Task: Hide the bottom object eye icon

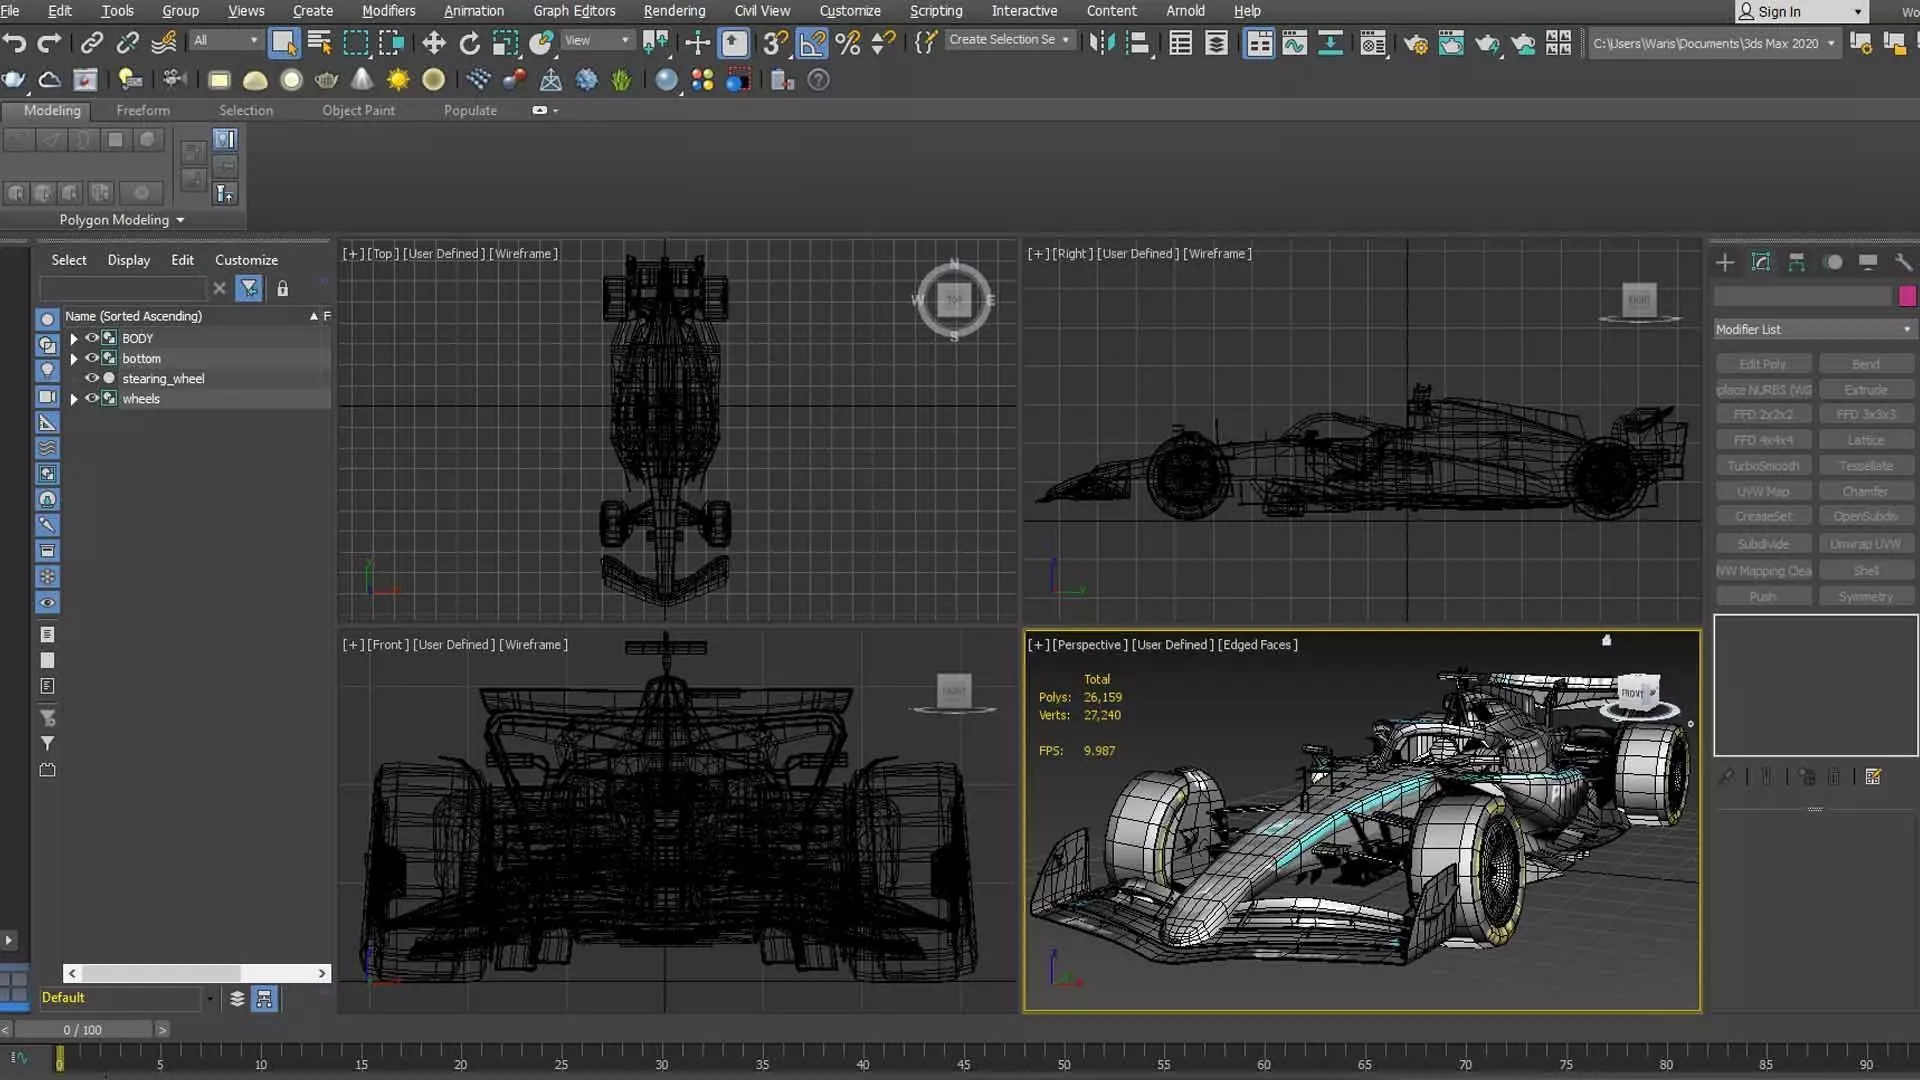Action: pos(91,358)
